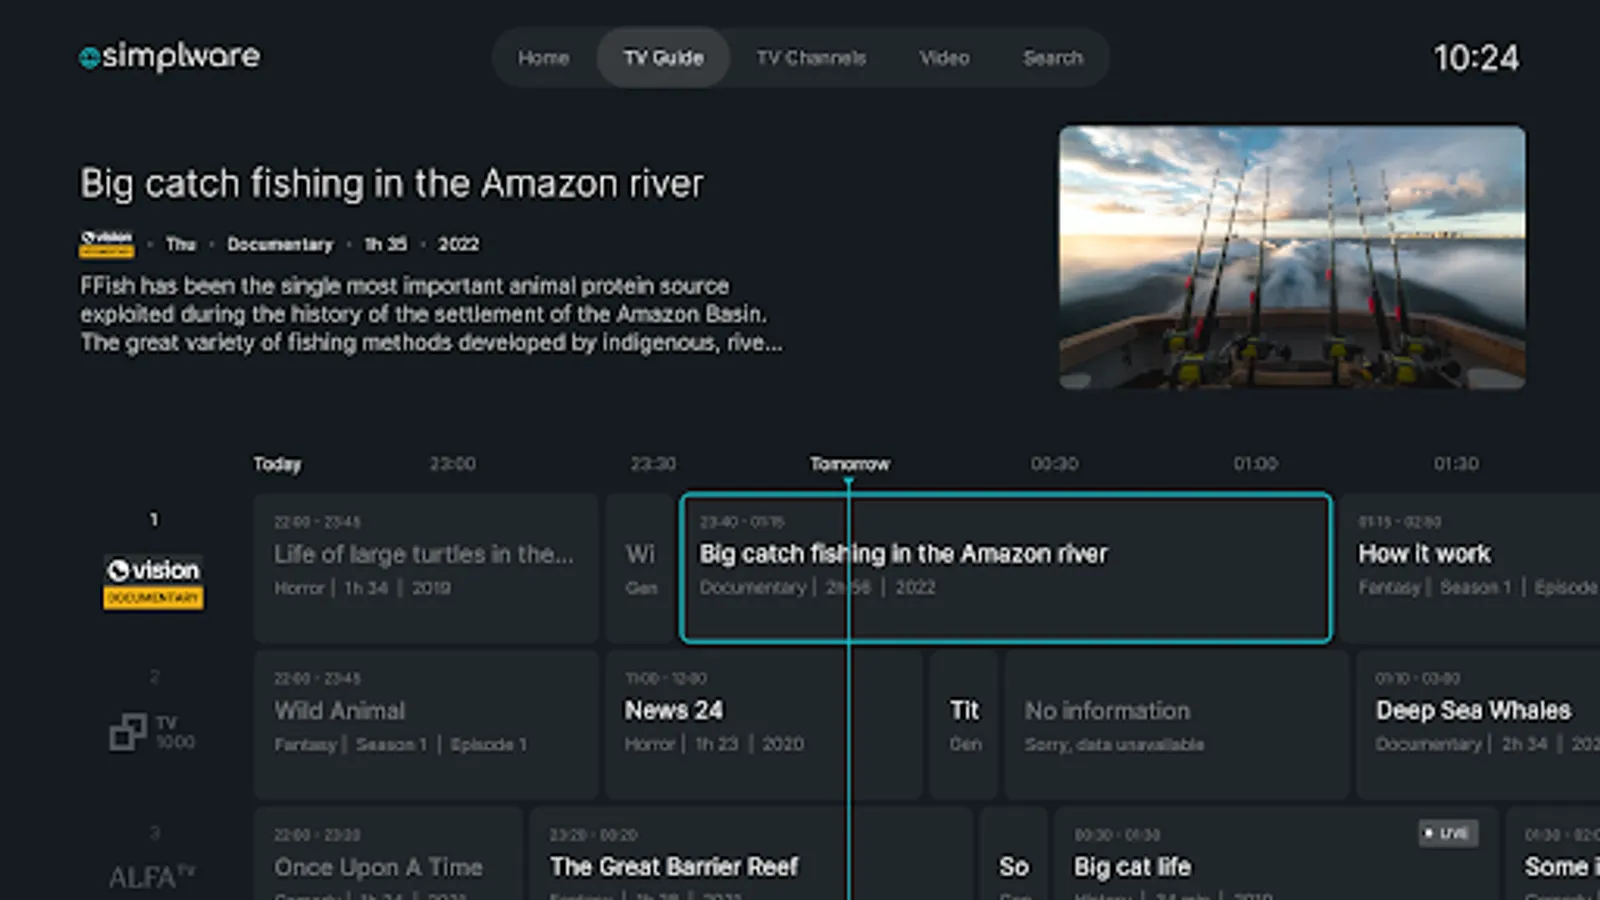Switch to the TV Guide tab

[663, 58]
